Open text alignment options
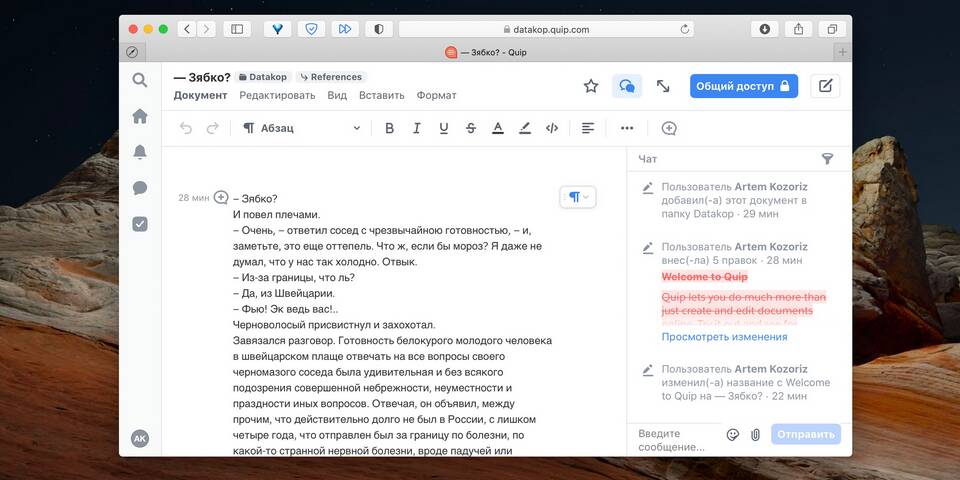Viewport: 960px width, 480px height. pos(588,128)
